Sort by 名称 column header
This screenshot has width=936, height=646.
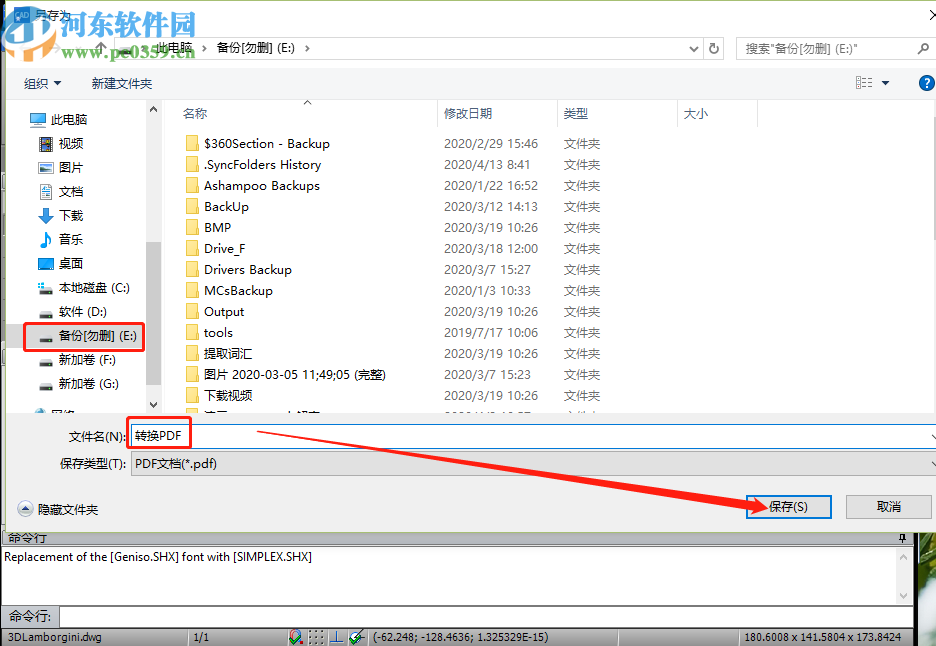(x=195, y=113)
